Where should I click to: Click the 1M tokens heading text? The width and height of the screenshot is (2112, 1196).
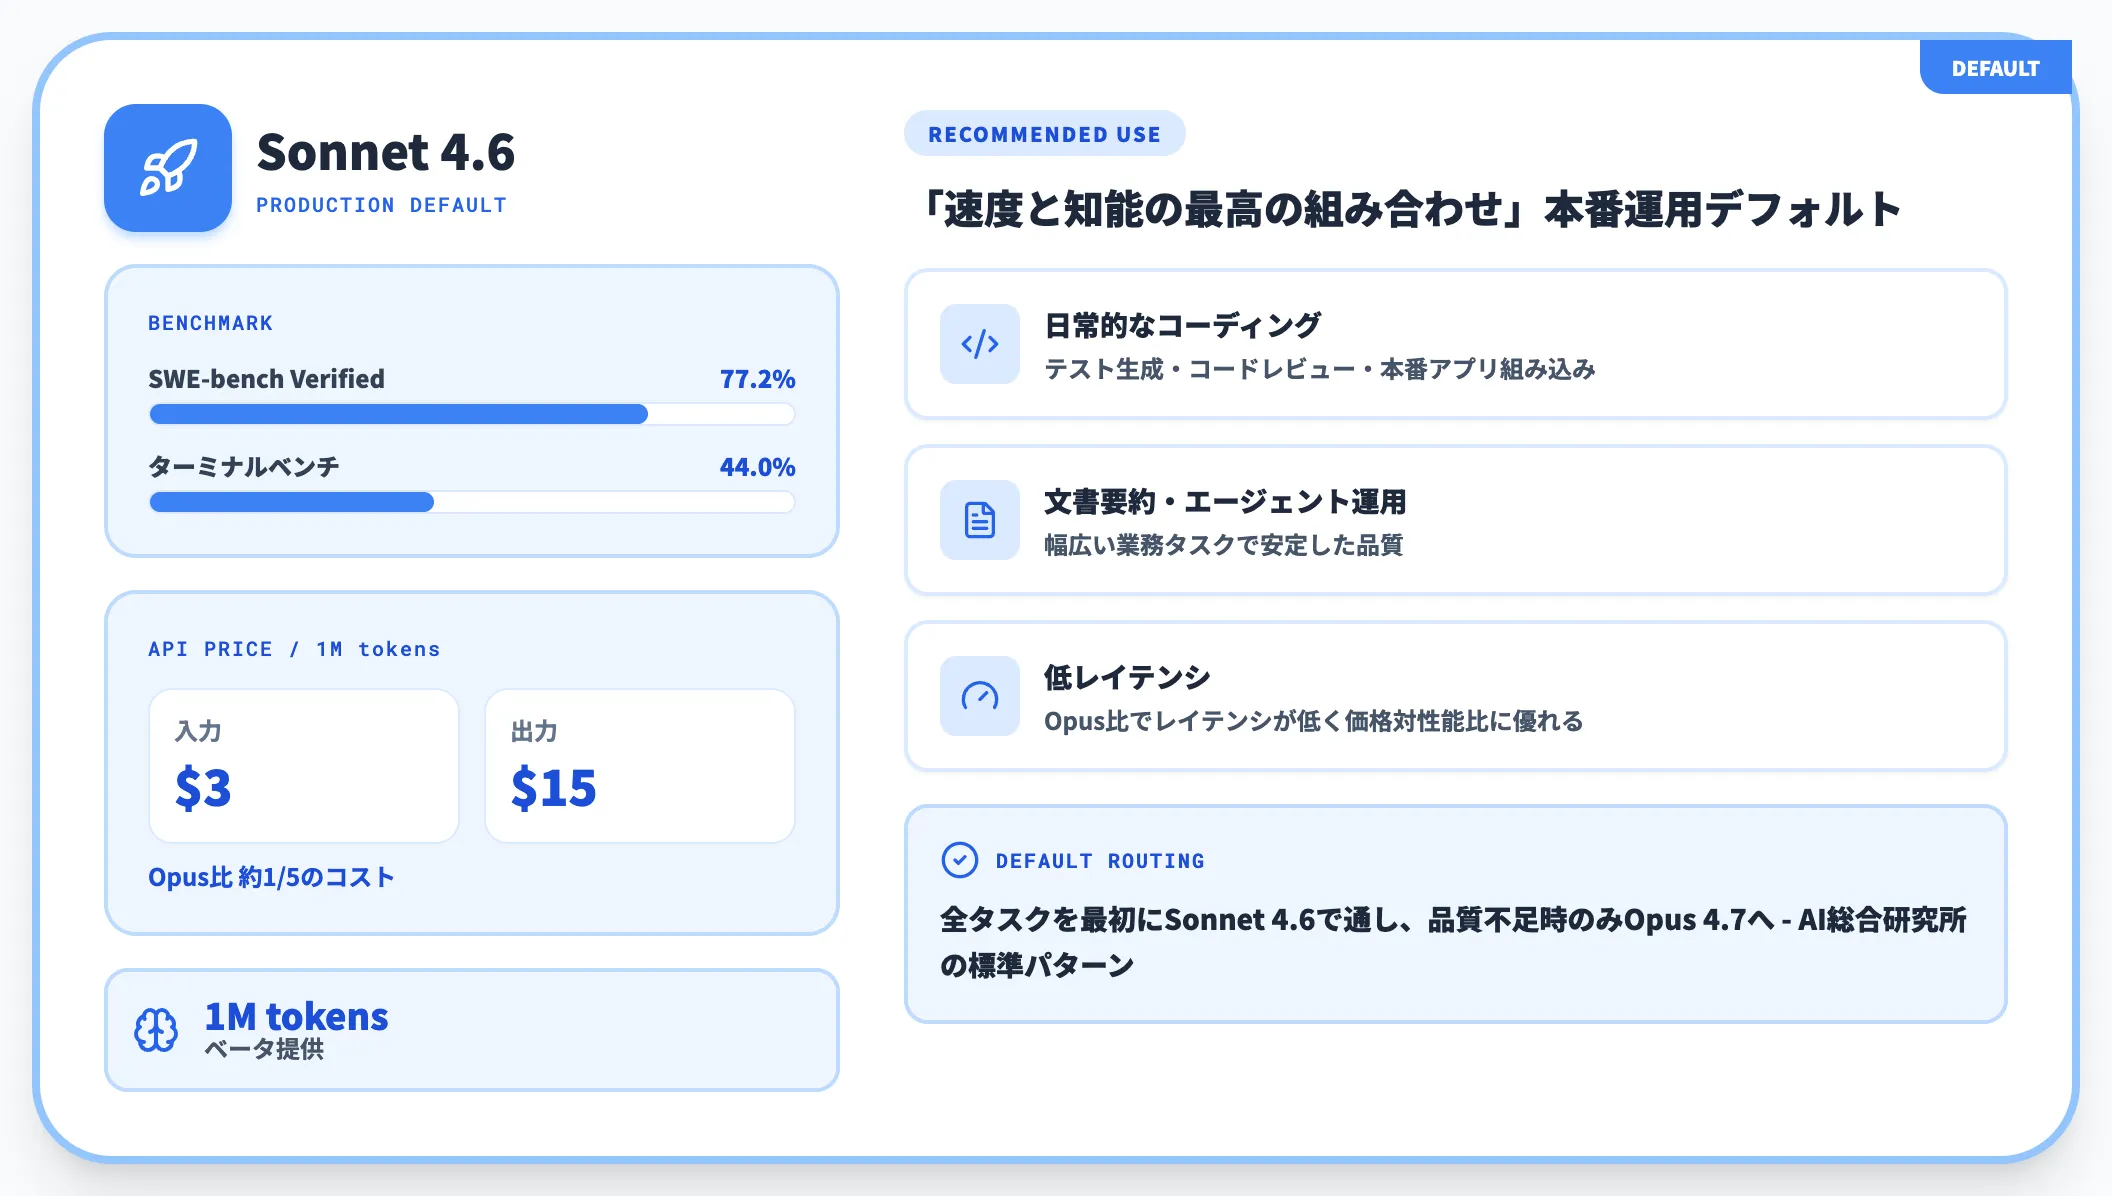point(296,1016)
